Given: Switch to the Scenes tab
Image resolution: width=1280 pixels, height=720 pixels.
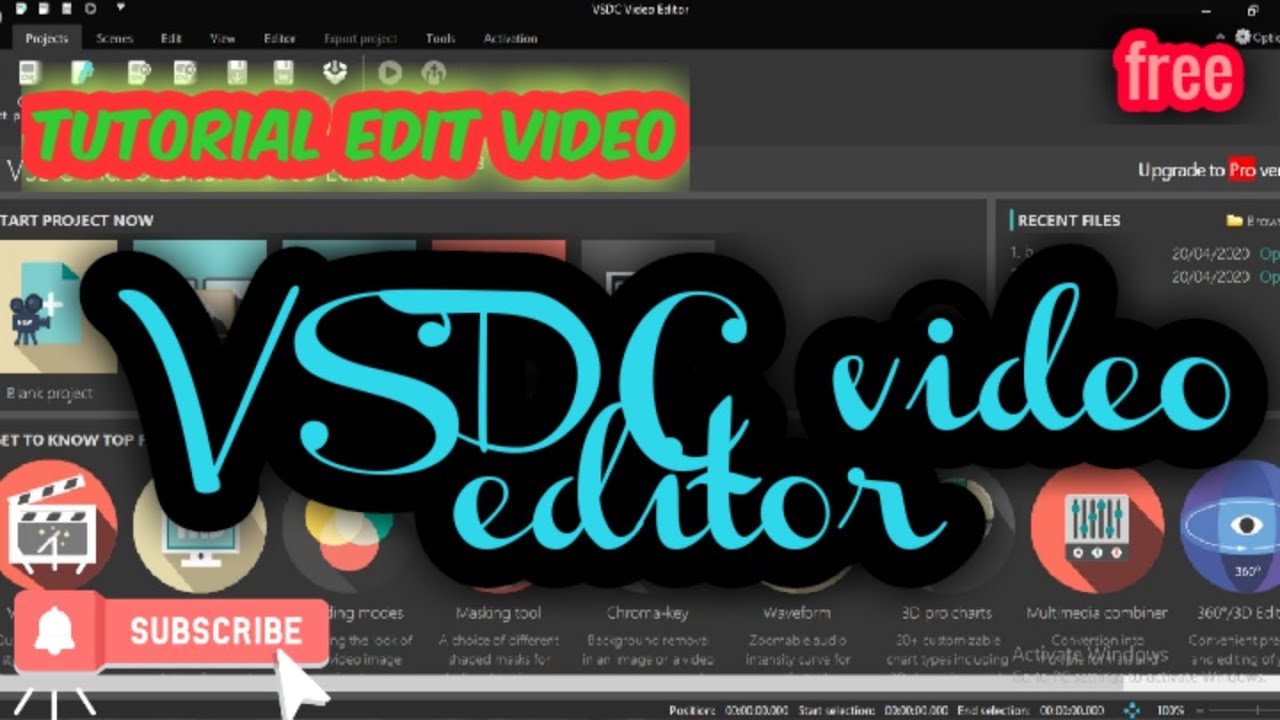Looking at the screenshot, I should (x=115, y=38).
